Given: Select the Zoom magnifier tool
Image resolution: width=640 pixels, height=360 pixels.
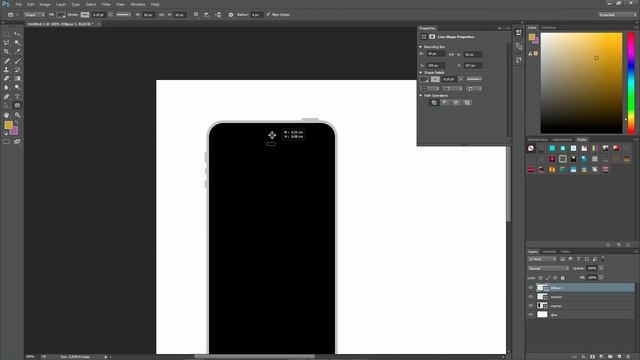Looking at the screenshot, I should [17, 115].
